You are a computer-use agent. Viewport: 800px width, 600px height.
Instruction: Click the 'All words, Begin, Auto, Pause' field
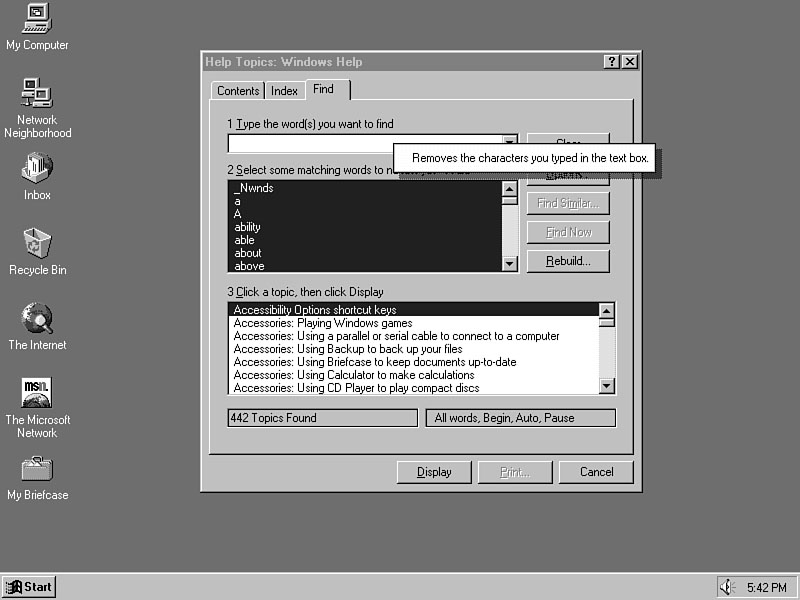point(520,418)
